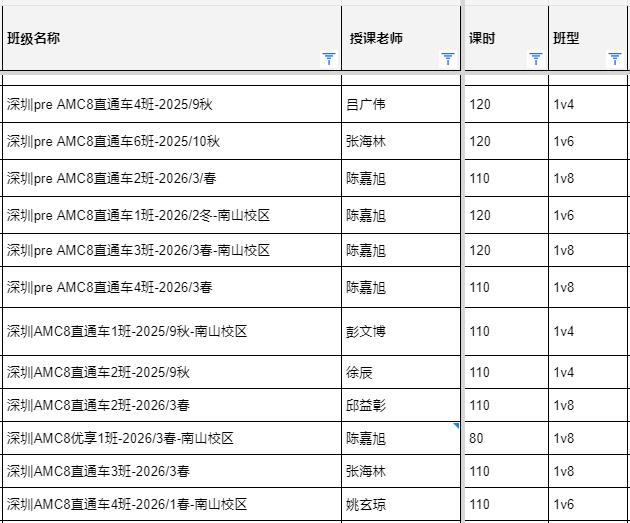This screenshot has width=630, height=523.
Task: Select teacher 张海林 in AMC8直通车3班 row
Action: coord(401,471)
